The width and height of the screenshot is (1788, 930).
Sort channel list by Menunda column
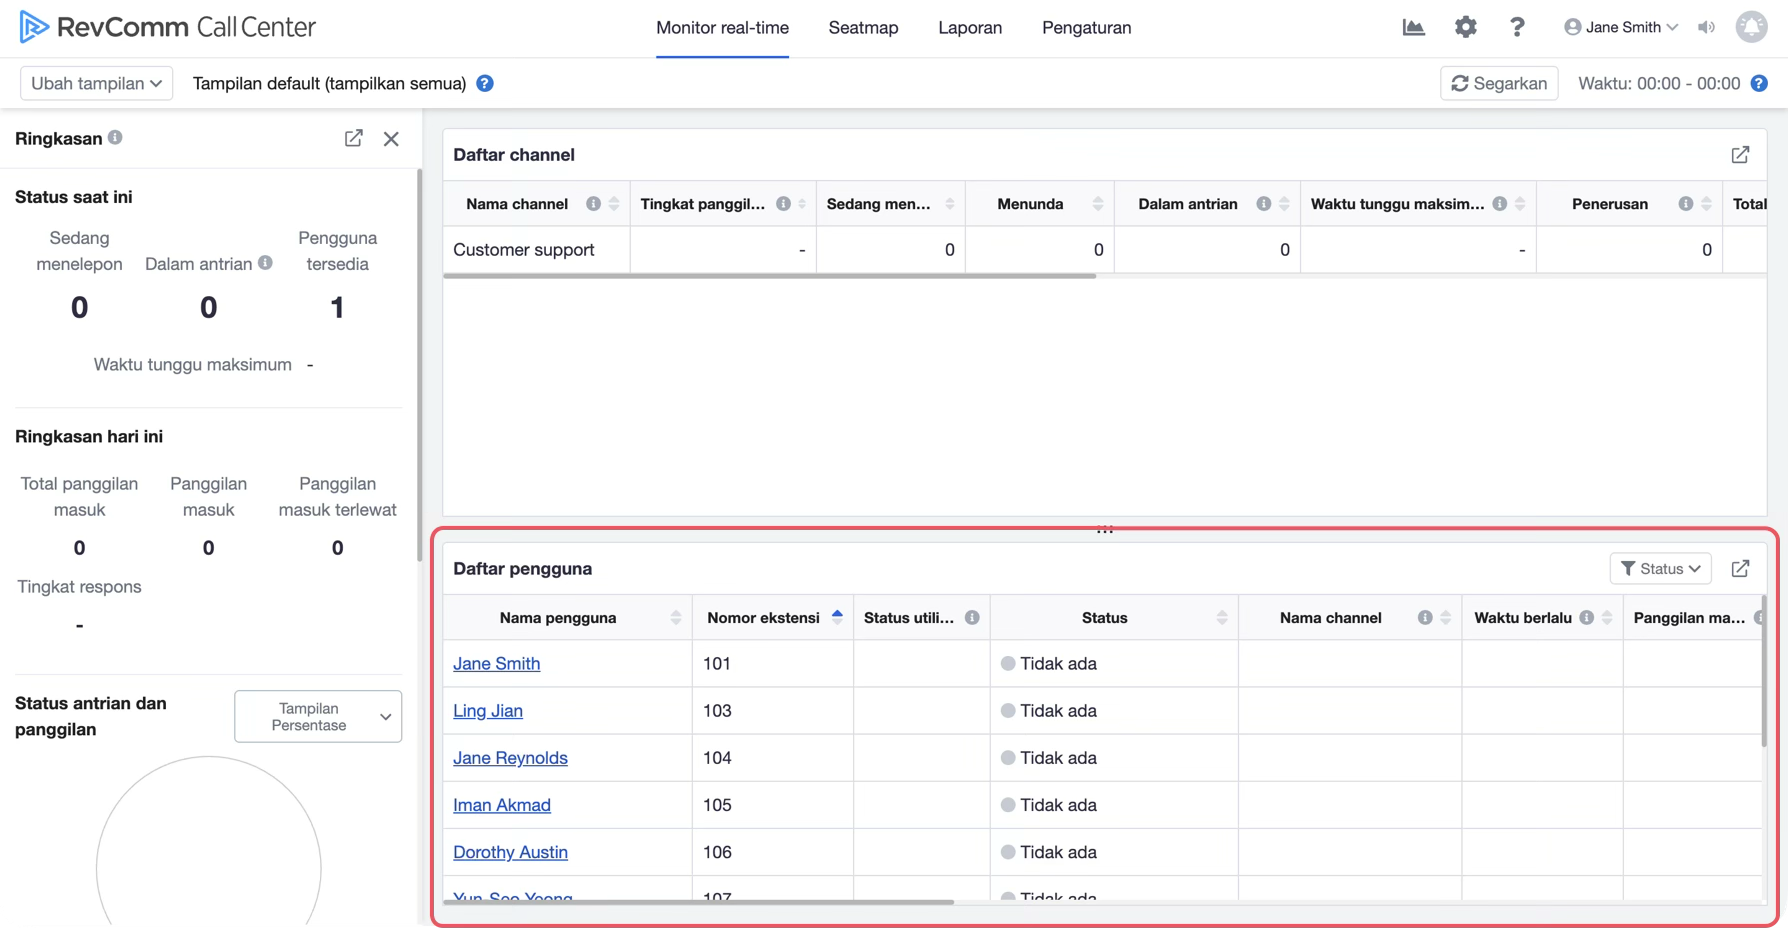1098,204
